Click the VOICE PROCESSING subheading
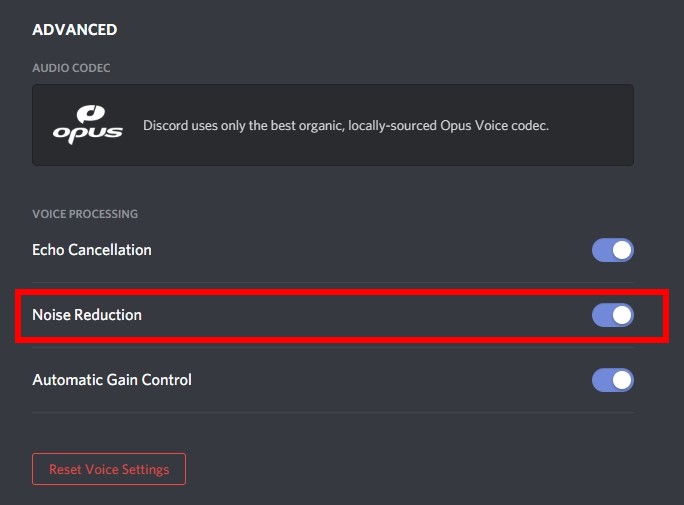 coord(85,214)
